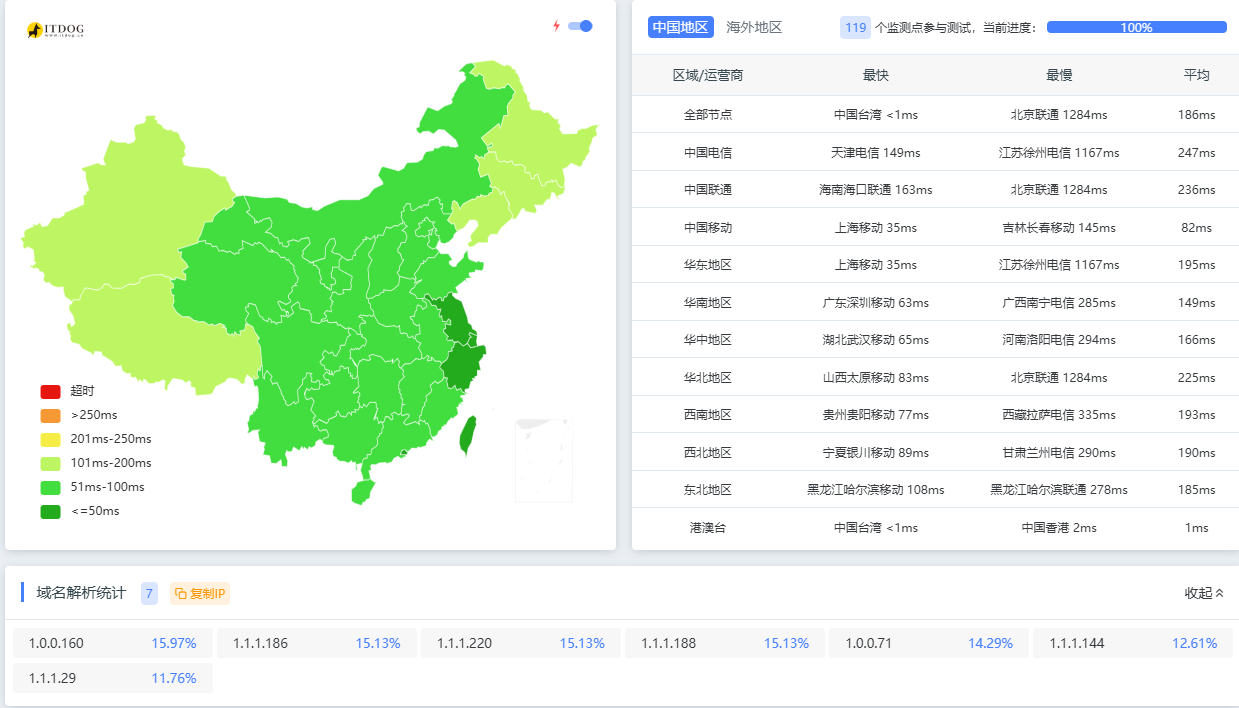The width and height of the screenshot is (1239, 708).
Task: Toggle the fast mode switch above map
Action: point(580,26)
